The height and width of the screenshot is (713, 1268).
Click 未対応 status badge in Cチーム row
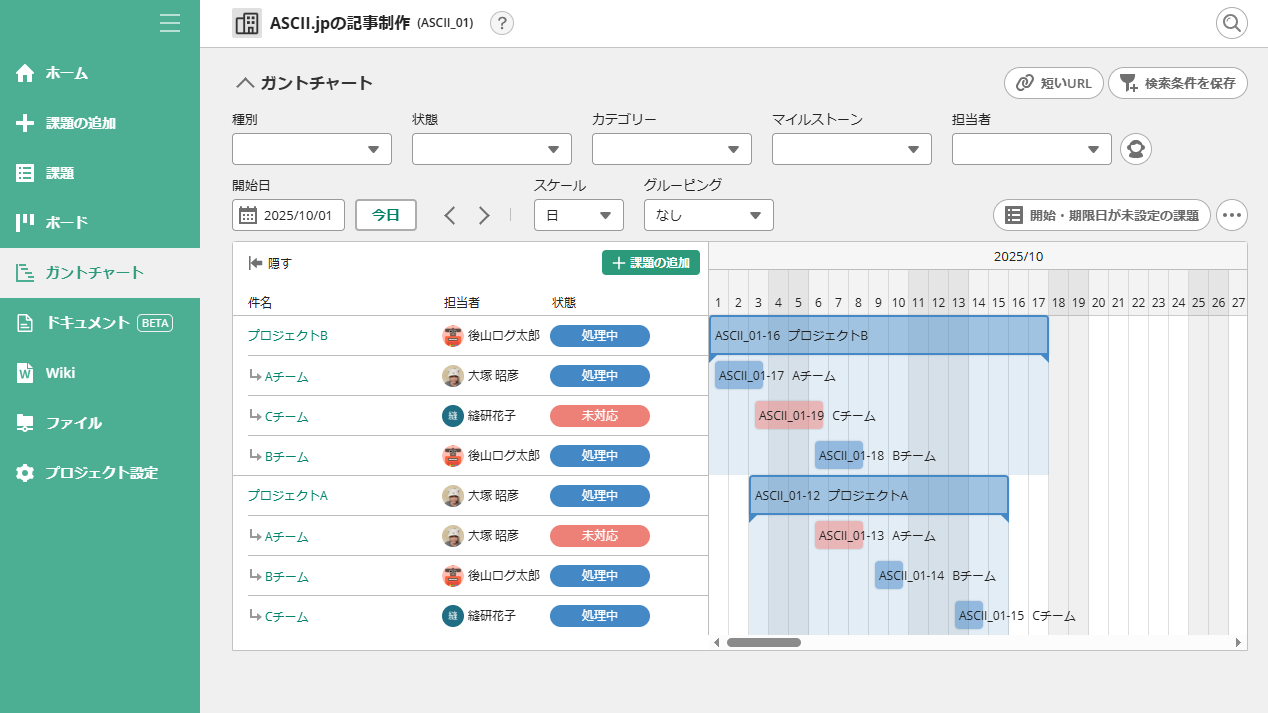click(600, 416)
